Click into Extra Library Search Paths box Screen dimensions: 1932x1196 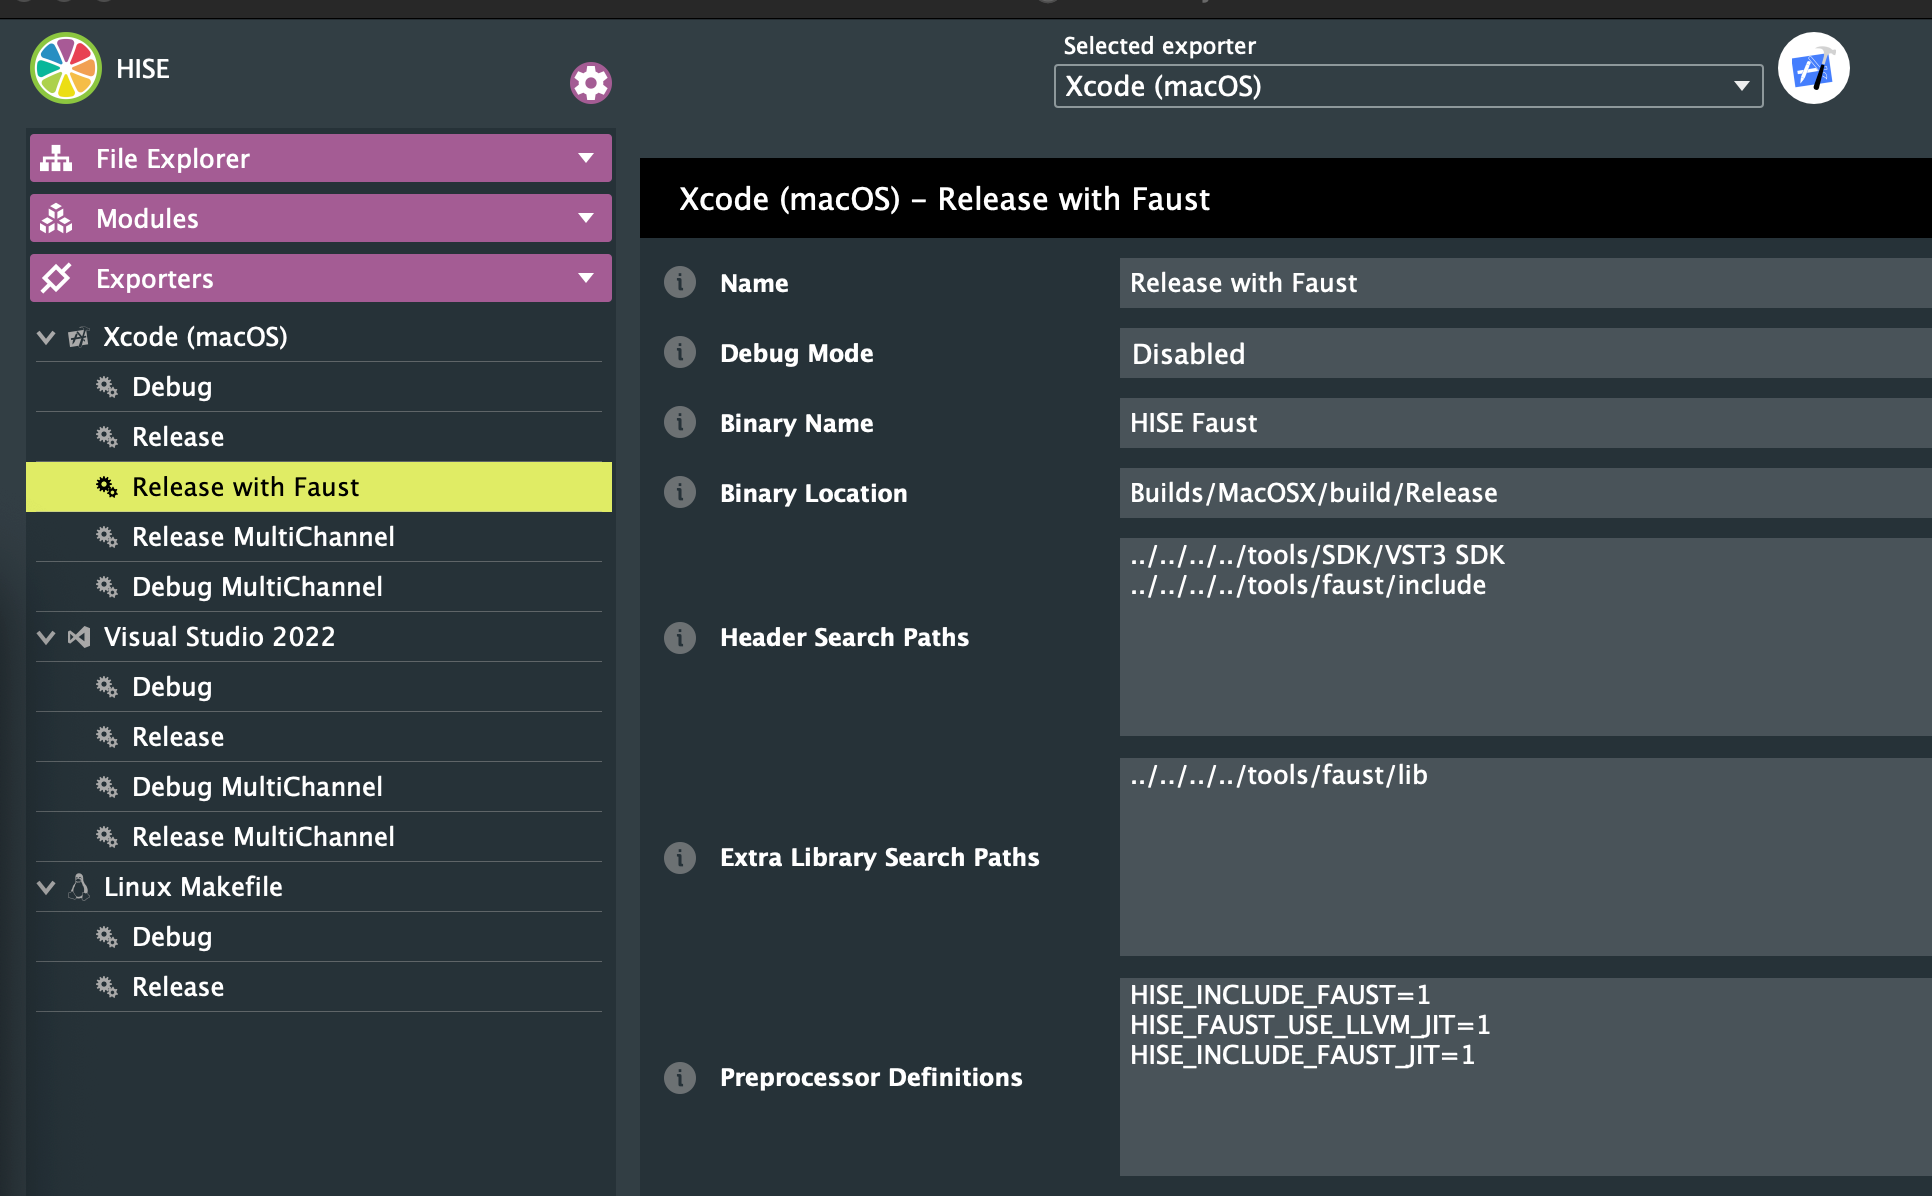point(1526,857)
